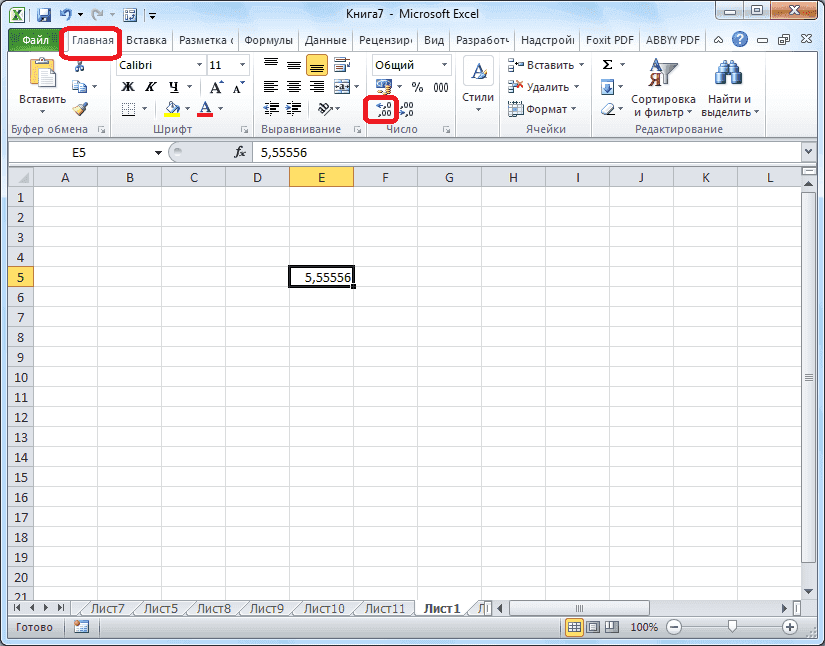Click the Fill Color bucket icon

coord(170,108)
